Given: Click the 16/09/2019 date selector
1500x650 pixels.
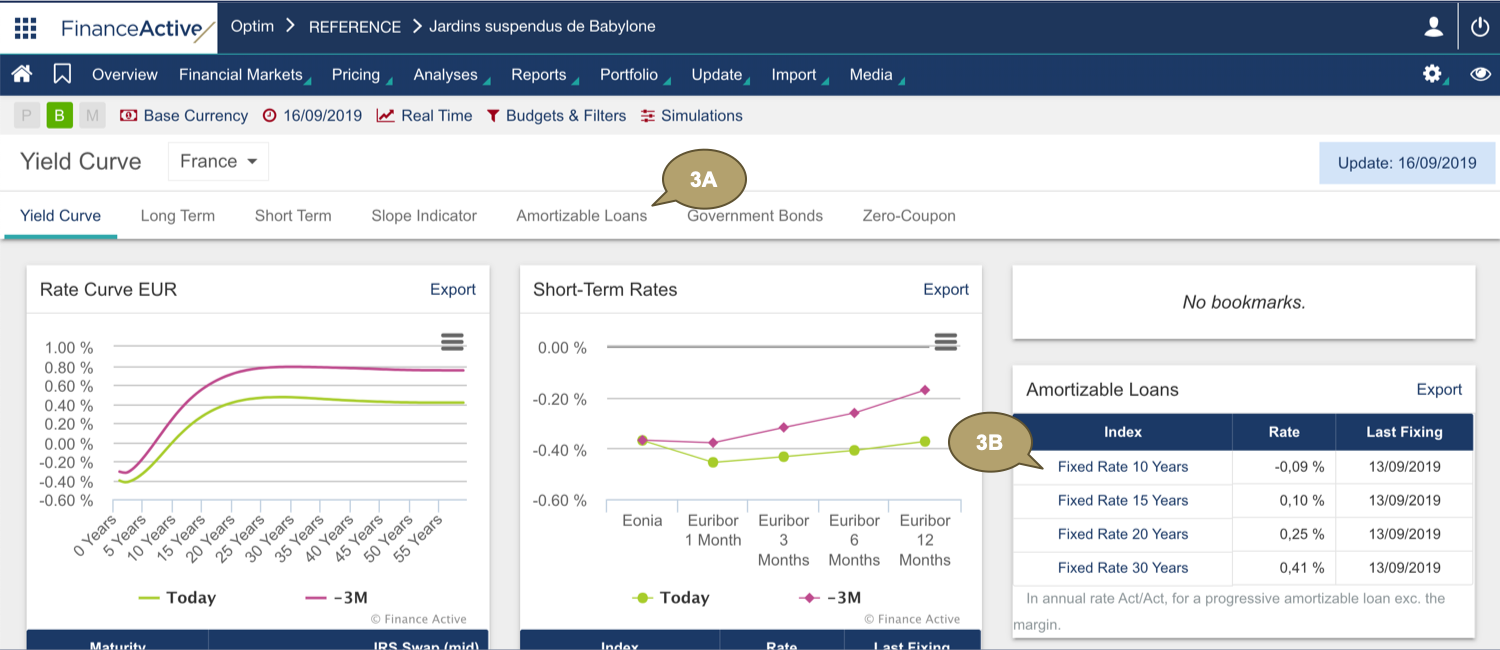Looking at the screenshot, I should tap(312, 116).
